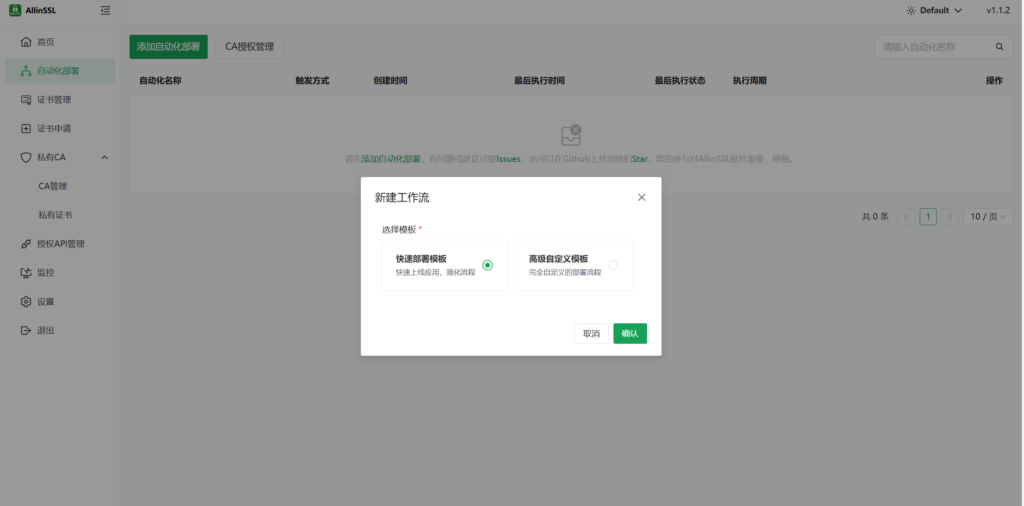Click the AllinSSL logo icon

pos(14,10)
